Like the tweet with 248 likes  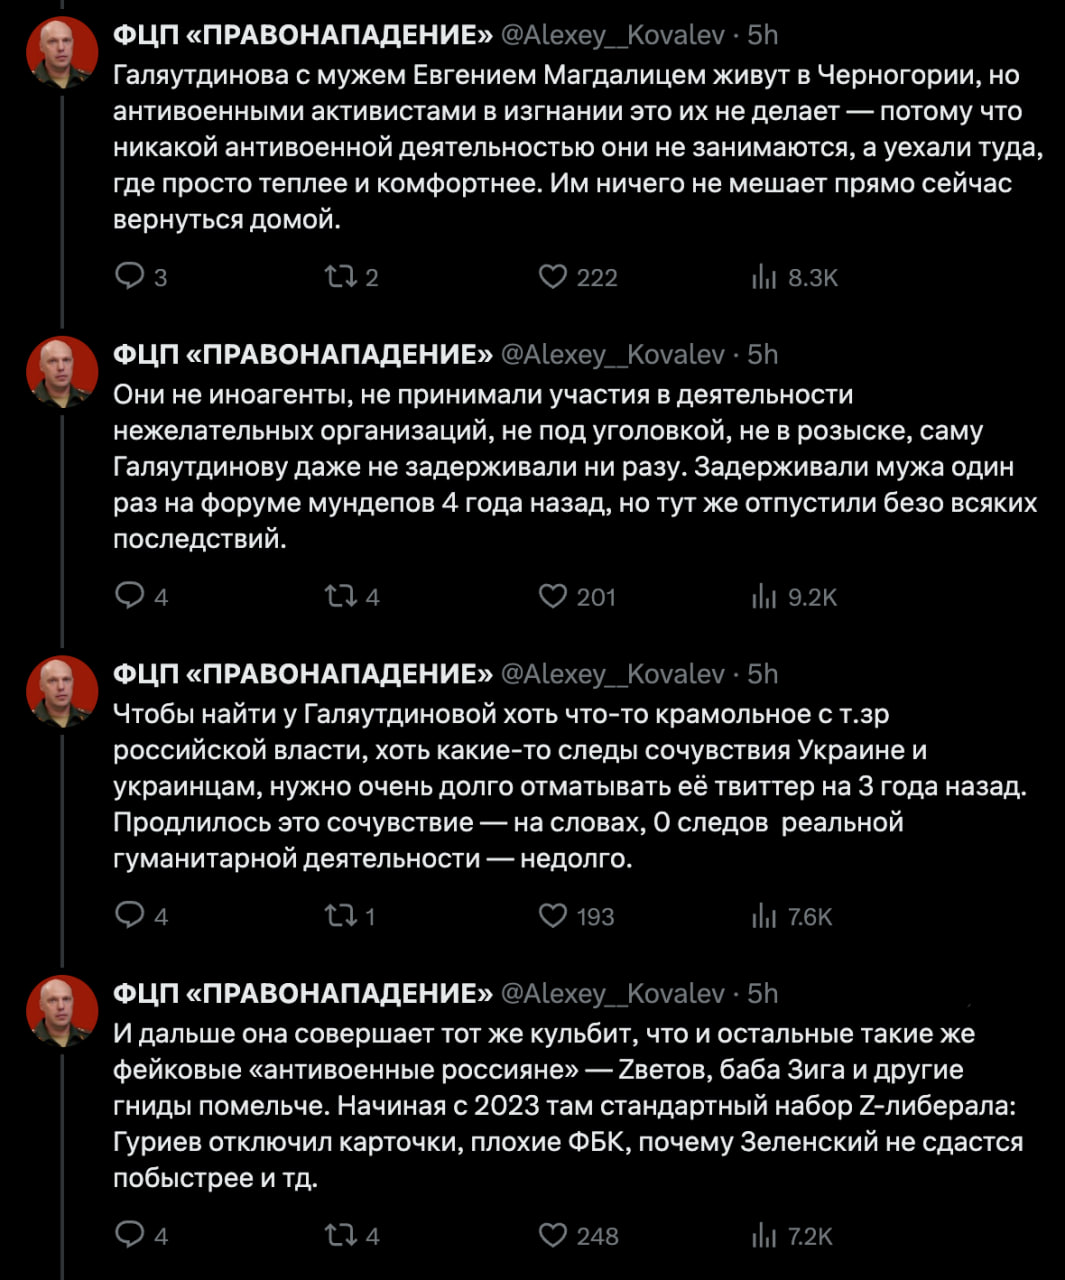tap(553, 1235)
